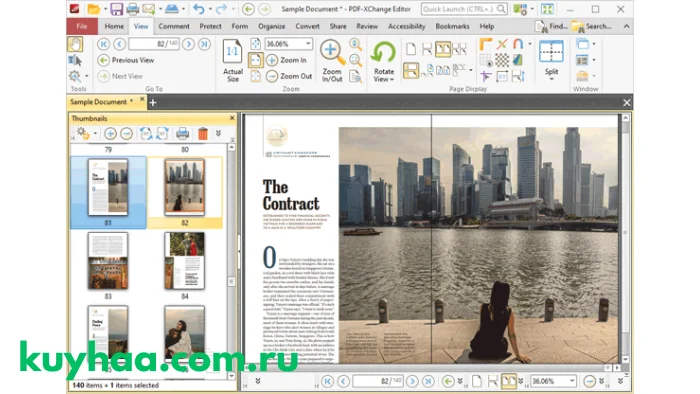The height and width of the screenshot is (394, 700).
Task: Open the Open folder dropdown arrow
Action: (105, 9)
